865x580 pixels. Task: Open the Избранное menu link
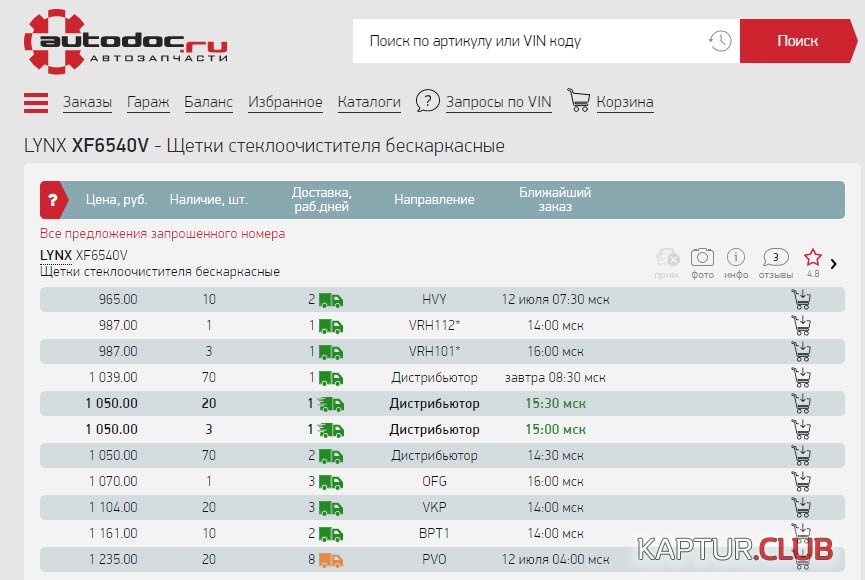pyautogui.click(x=285, y=102)
